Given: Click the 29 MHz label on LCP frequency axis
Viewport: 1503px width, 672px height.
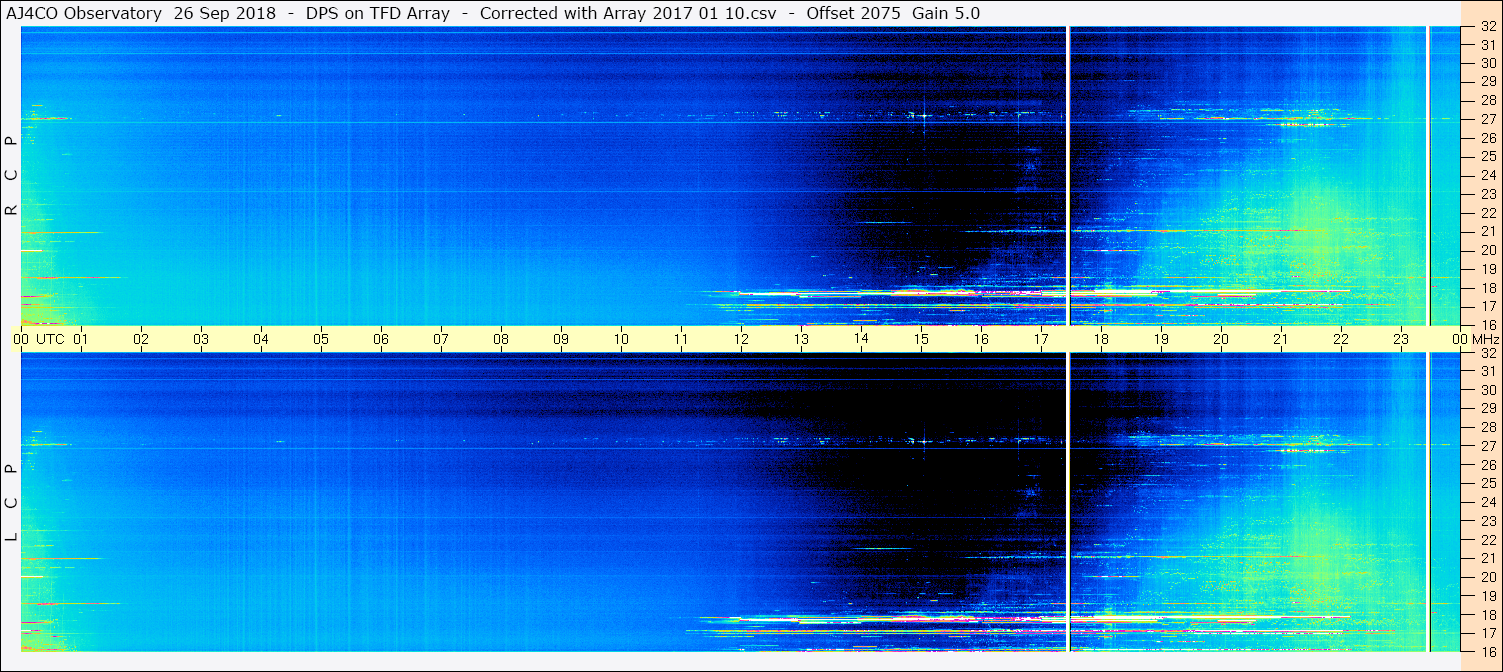Looking at the screenshot, I should 1488,409.
